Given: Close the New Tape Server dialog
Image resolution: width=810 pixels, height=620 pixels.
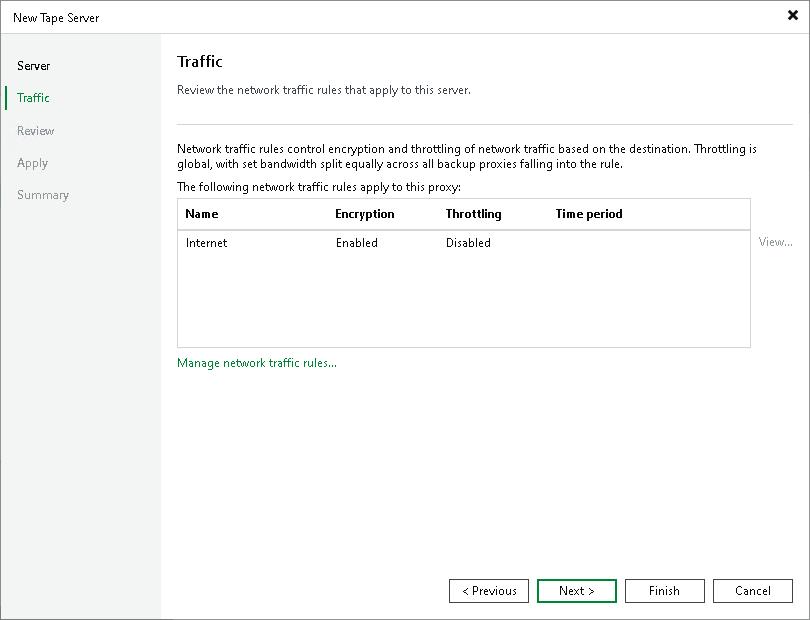Looking at the screenshot, I should point(792,16).
